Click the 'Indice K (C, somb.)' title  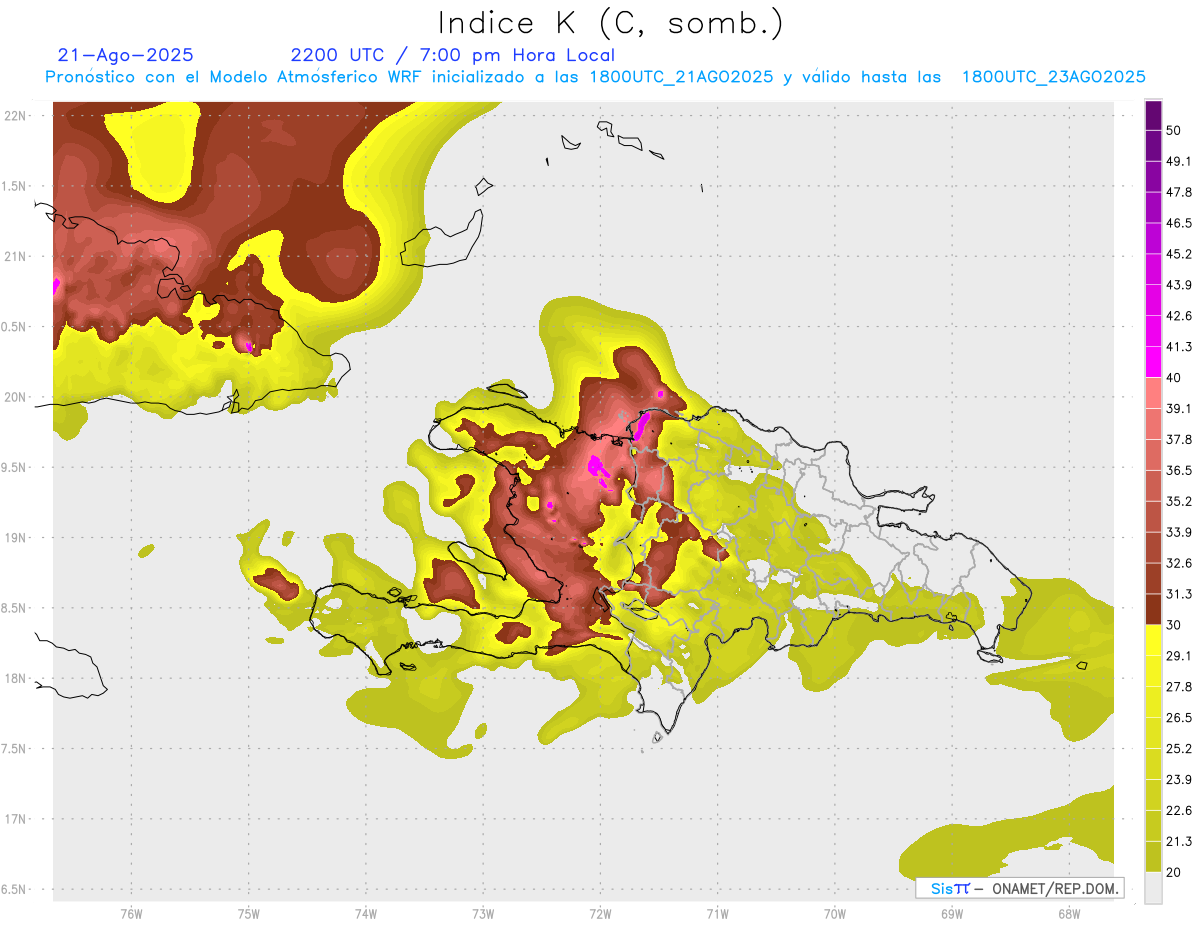click(x=610, y=23)
